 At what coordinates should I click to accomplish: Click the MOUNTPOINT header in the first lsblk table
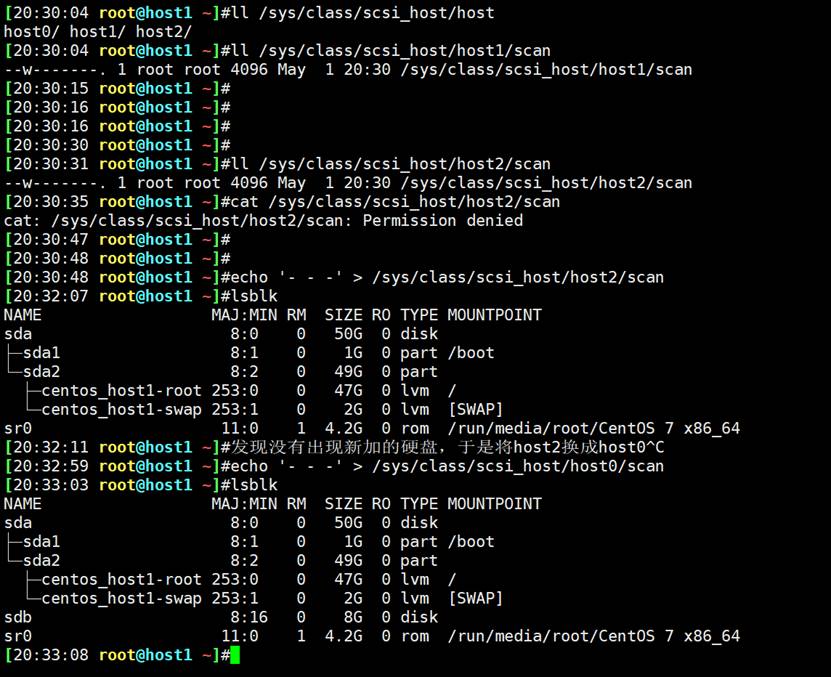[x=494, y=315]
